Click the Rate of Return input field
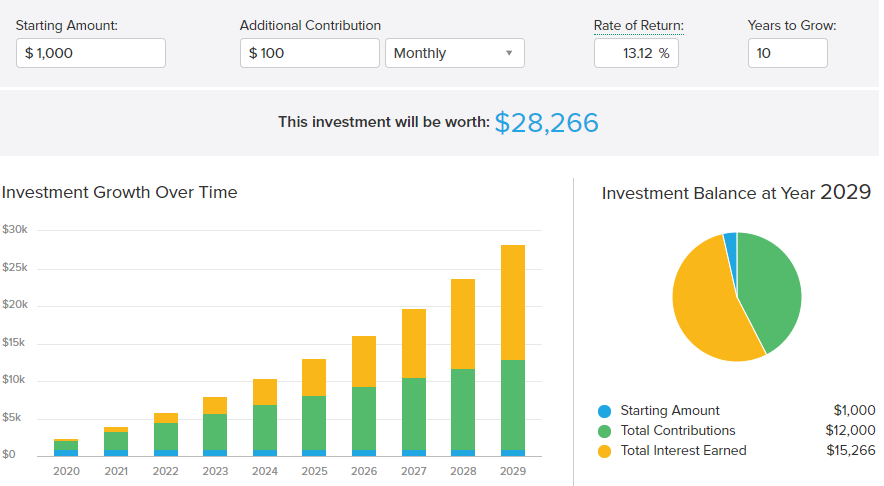Viewport: 884px width, 486px height. [636, 53]
